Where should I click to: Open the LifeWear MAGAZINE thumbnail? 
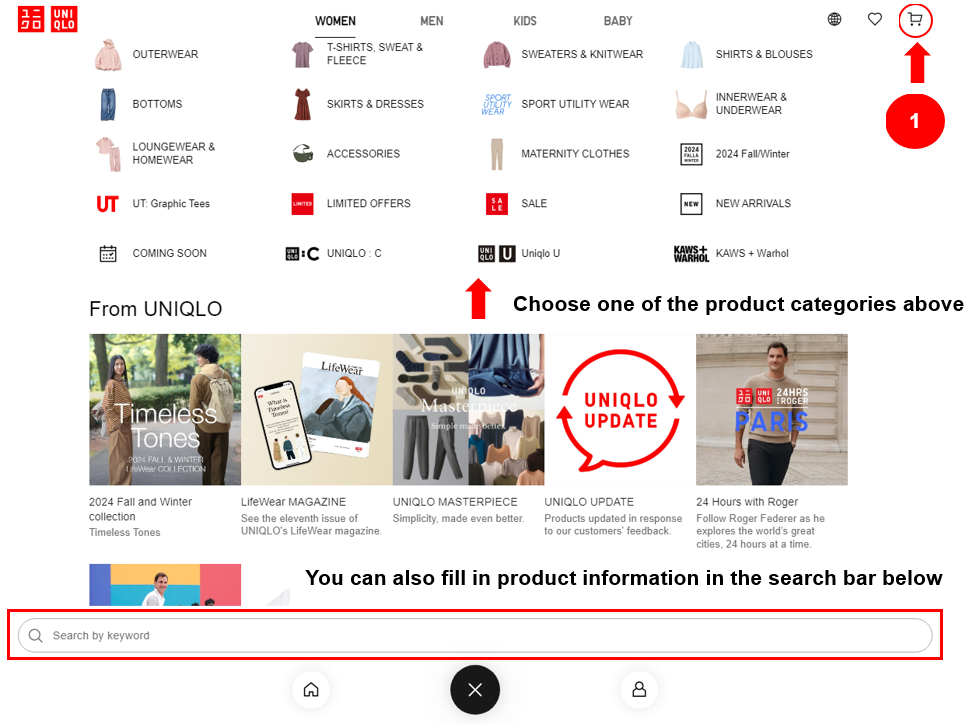coord(317,410)
